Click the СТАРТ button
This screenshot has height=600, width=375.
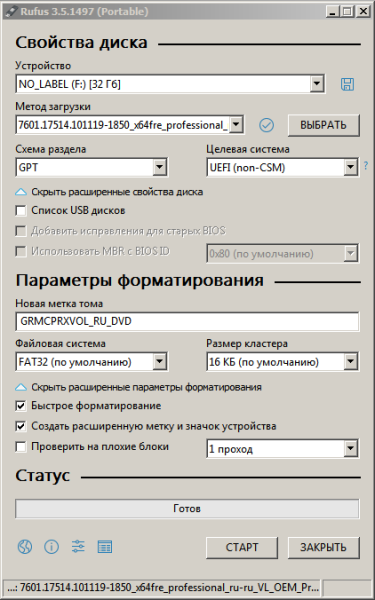pyautogui.click(x=242, y=547)
